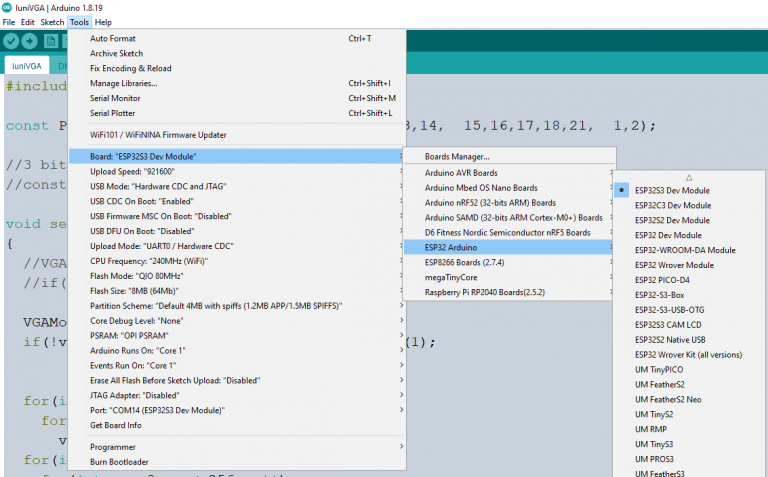The width and height of the screenshot is (768, 477).
Task: Switch to the luniVGA tab
Action: pos(26,66)
